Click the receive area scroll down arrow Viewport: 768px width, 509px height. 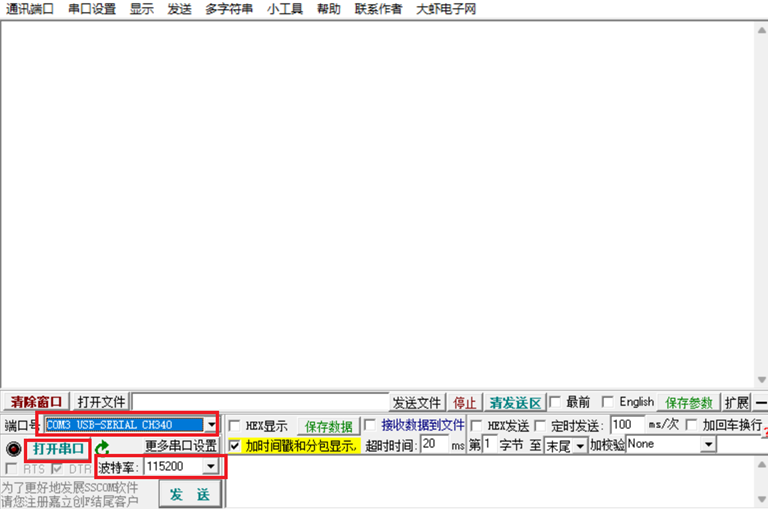[762, 380]
